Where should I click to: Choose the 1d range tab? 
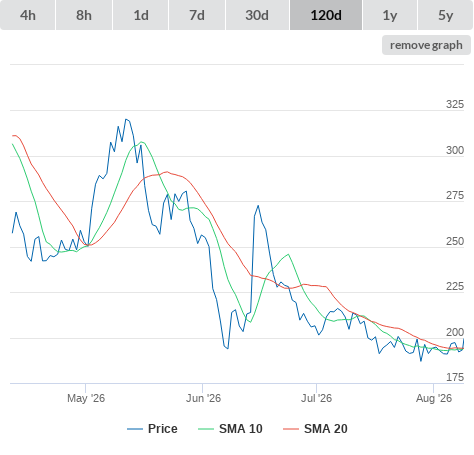(x=141, y=15)
